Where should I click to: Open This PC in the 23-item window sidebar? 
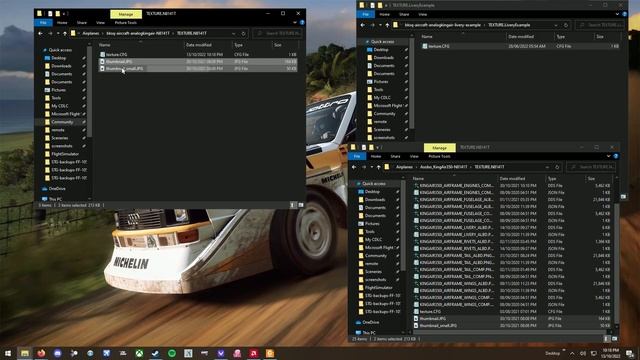coord(369,333)
